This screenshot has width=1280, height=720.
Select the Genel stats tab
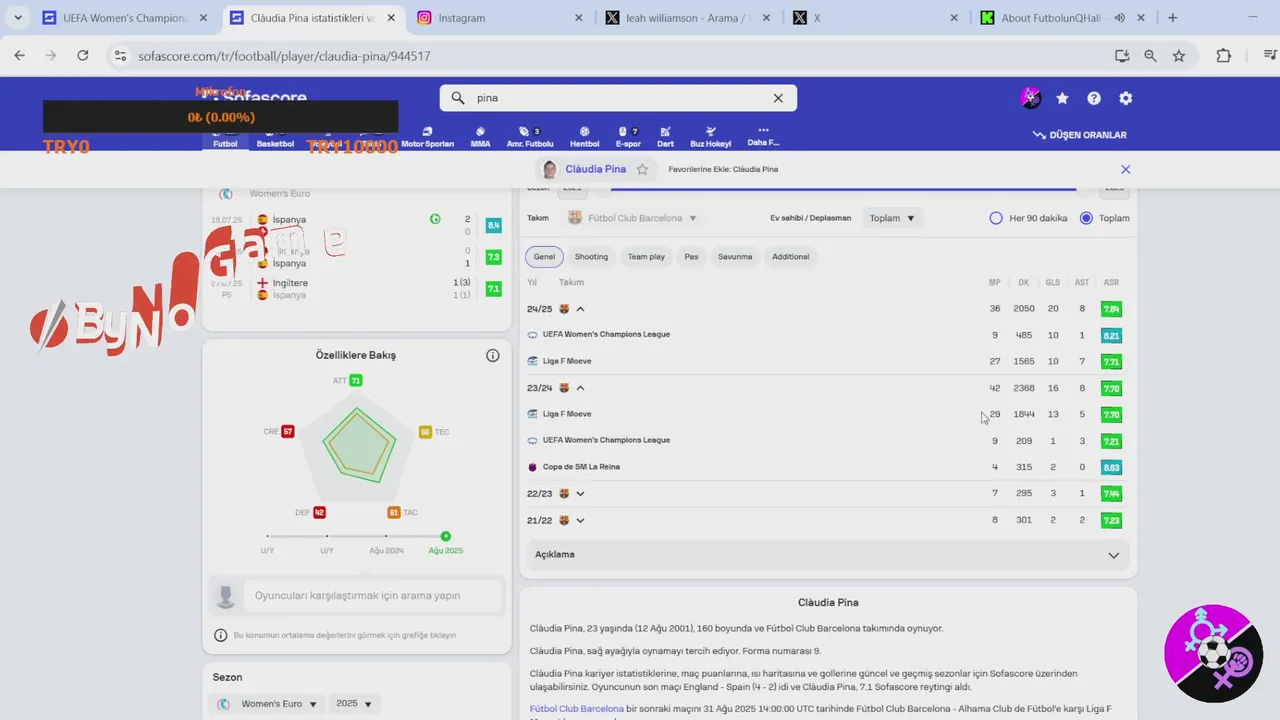pos(544,257)
